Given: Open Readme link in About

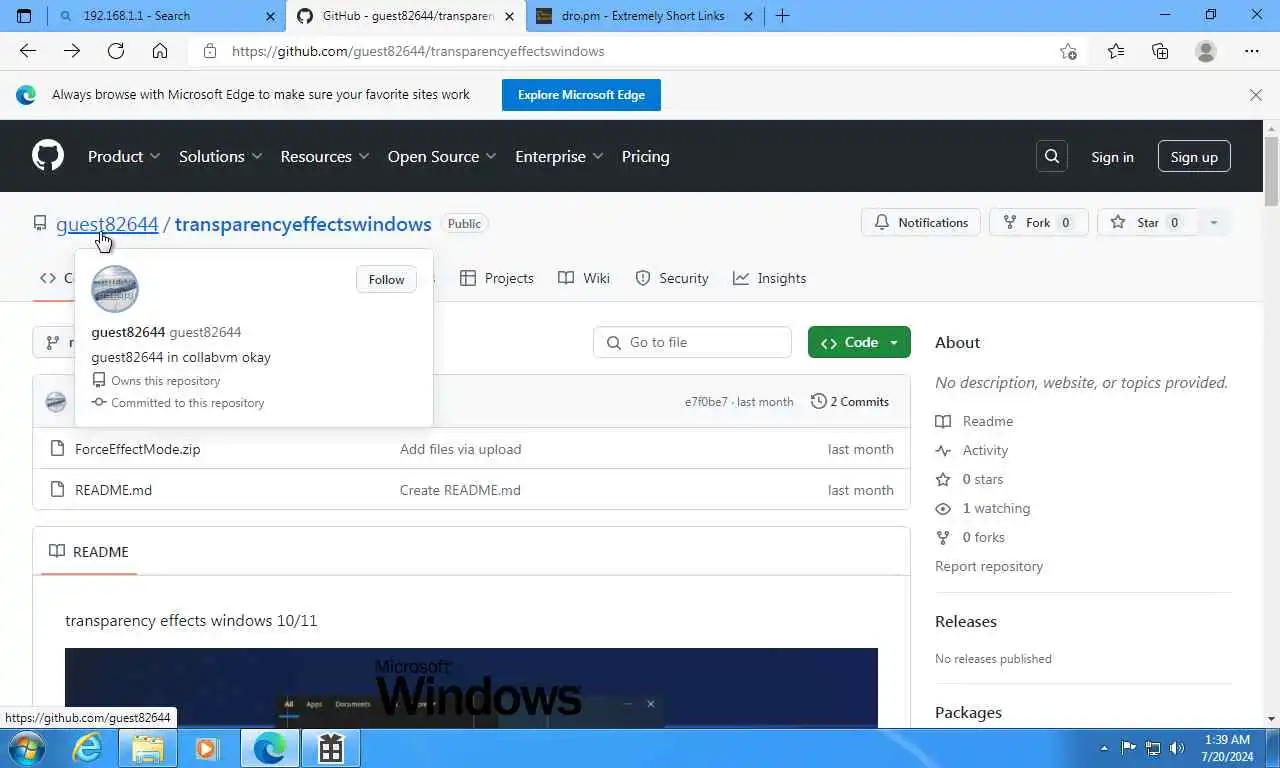Looking at the screenshot, I should click(987, 422).
